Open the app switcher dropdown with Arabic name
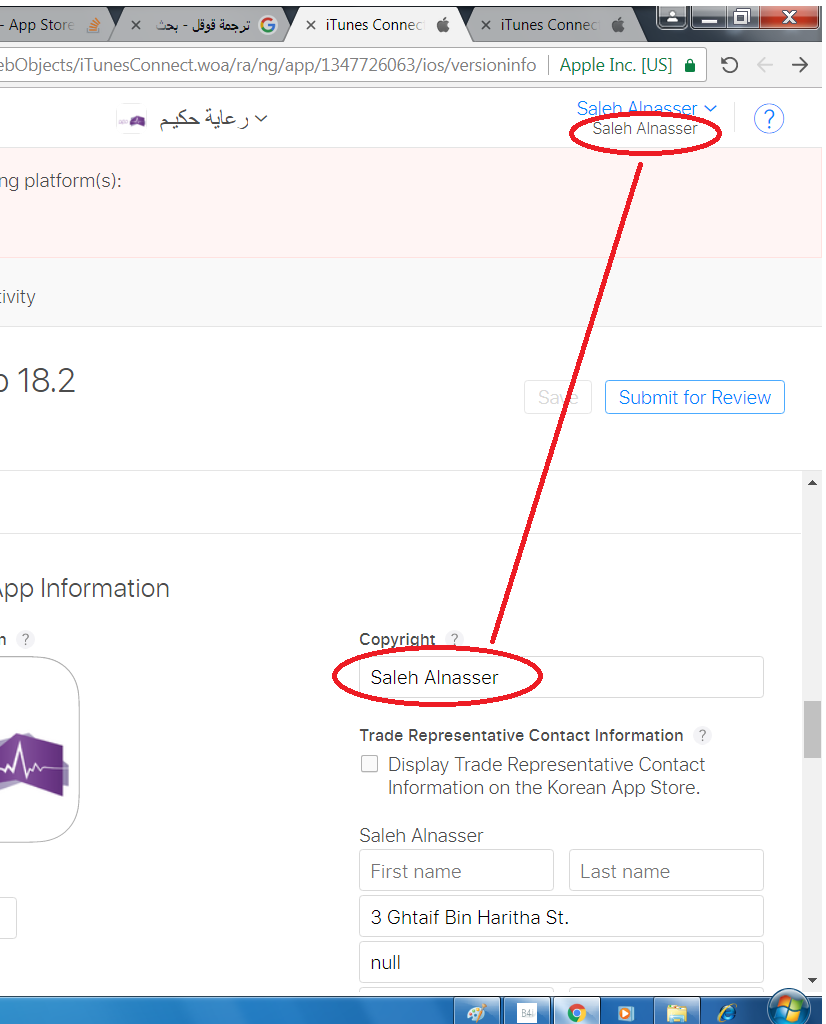Viewport: 826px width, 1024px height. click(214, 119)
